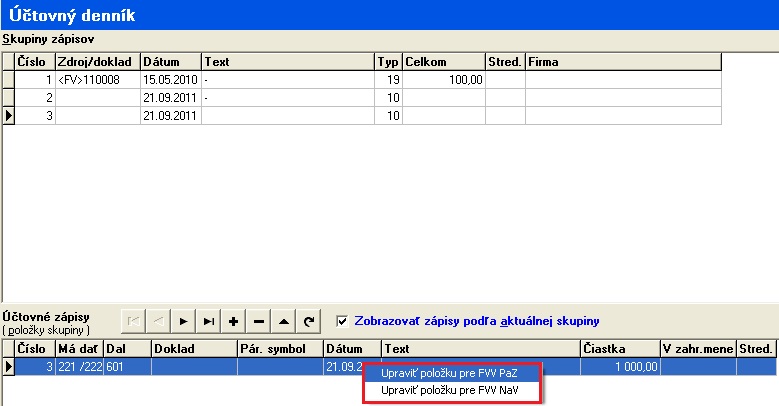
Task: Click the 'Celkom' column header
Action: point(443,62)
